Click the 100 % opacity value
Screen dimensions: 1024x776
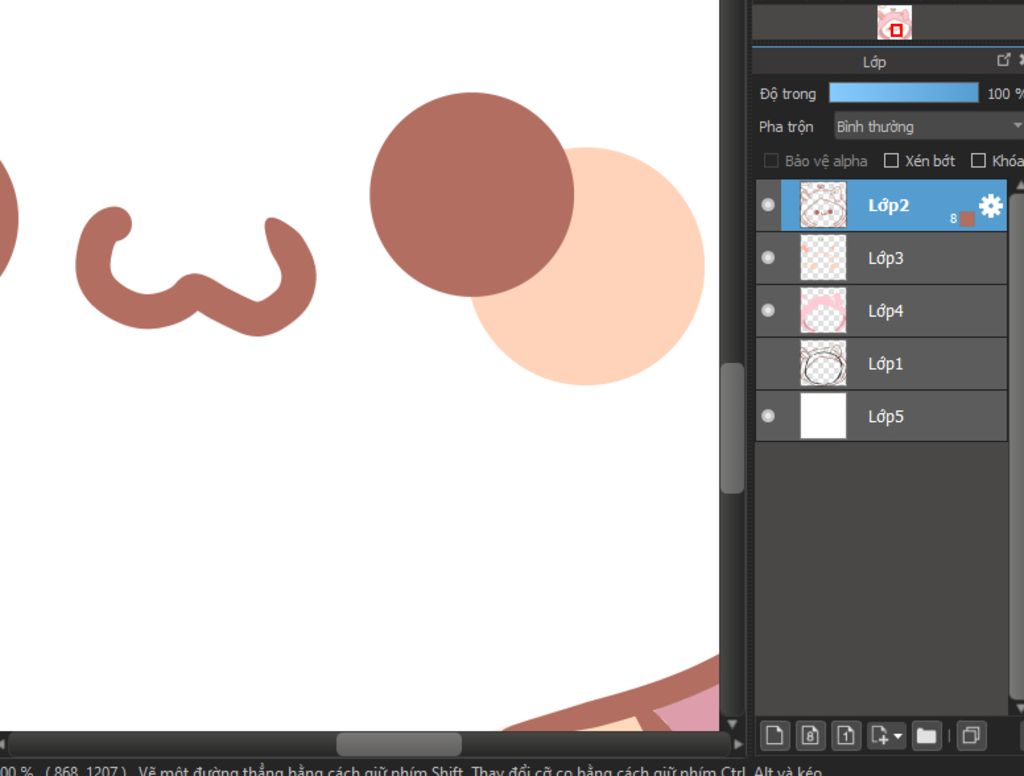(x=1005, y=94)
